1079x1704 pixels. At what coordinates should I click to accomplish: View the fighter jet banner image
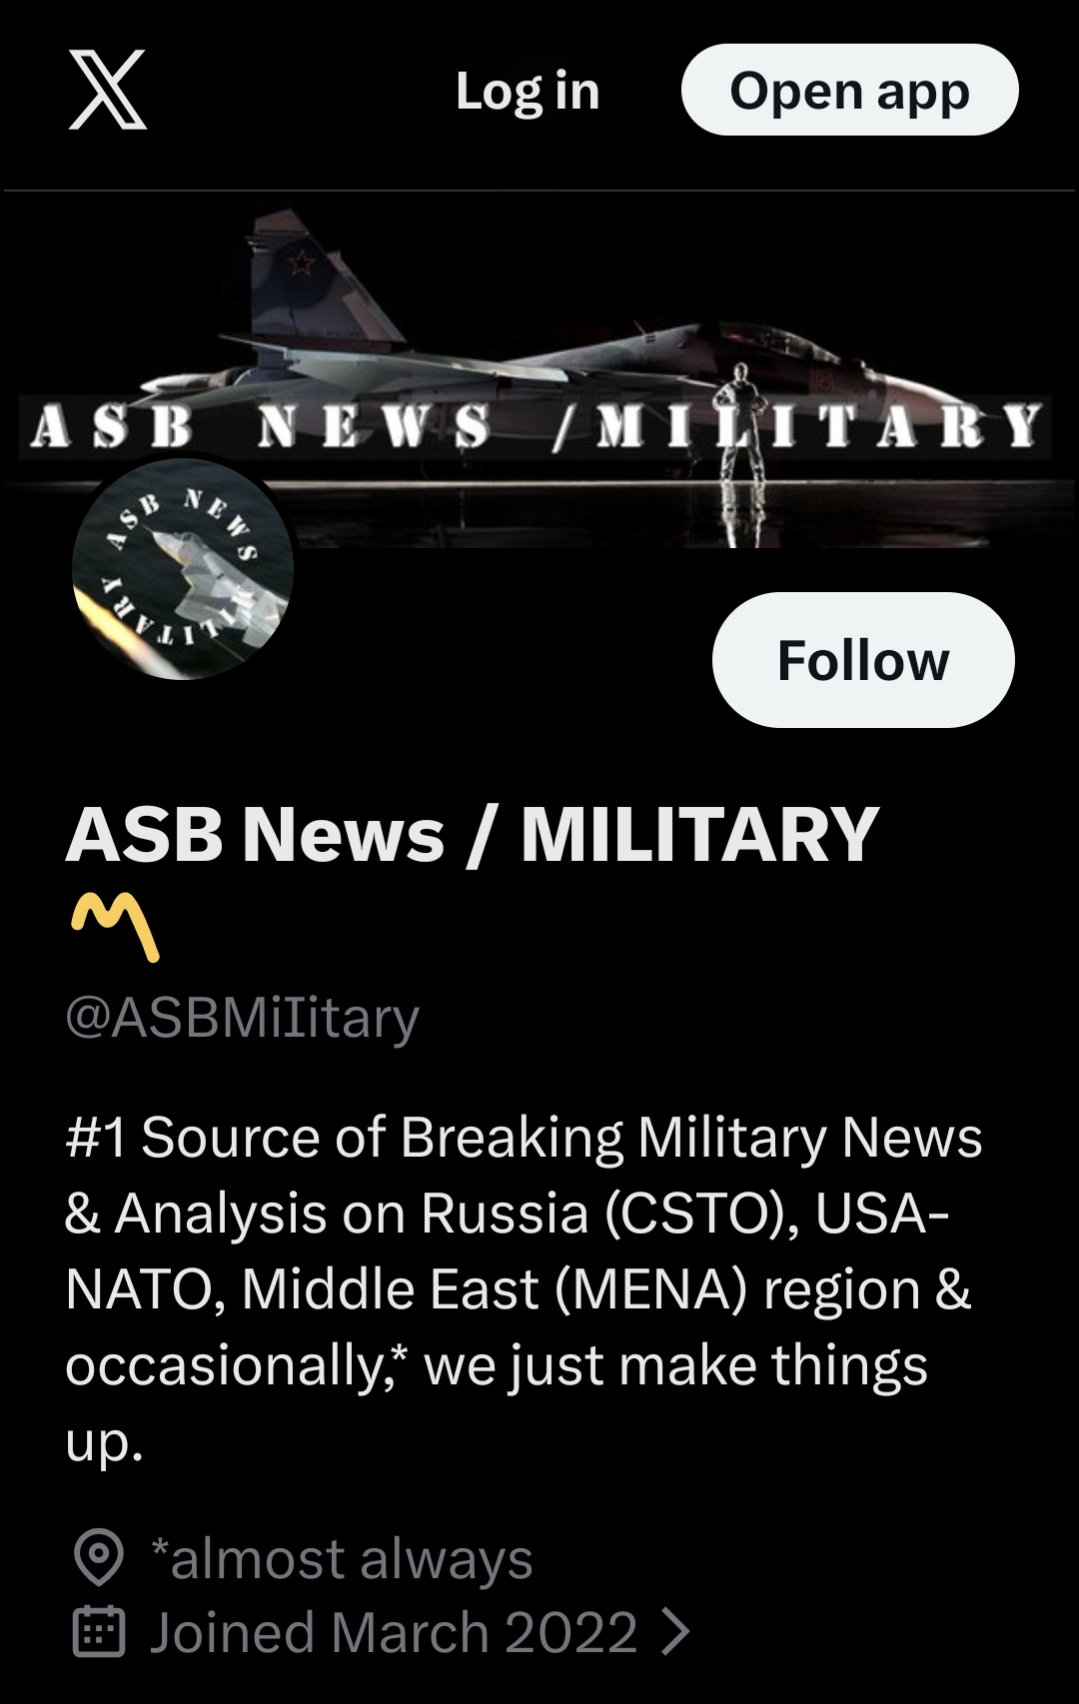[540, 370]
